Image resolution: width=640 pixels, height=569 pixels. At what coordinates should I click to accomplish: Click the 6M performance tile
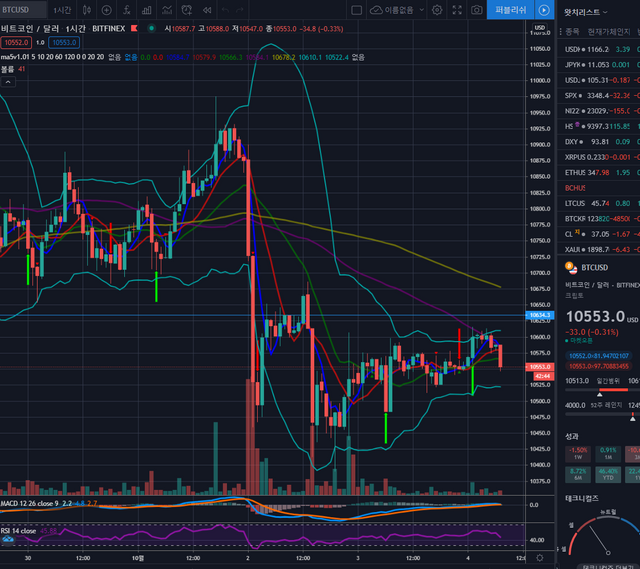pos(578,474)
